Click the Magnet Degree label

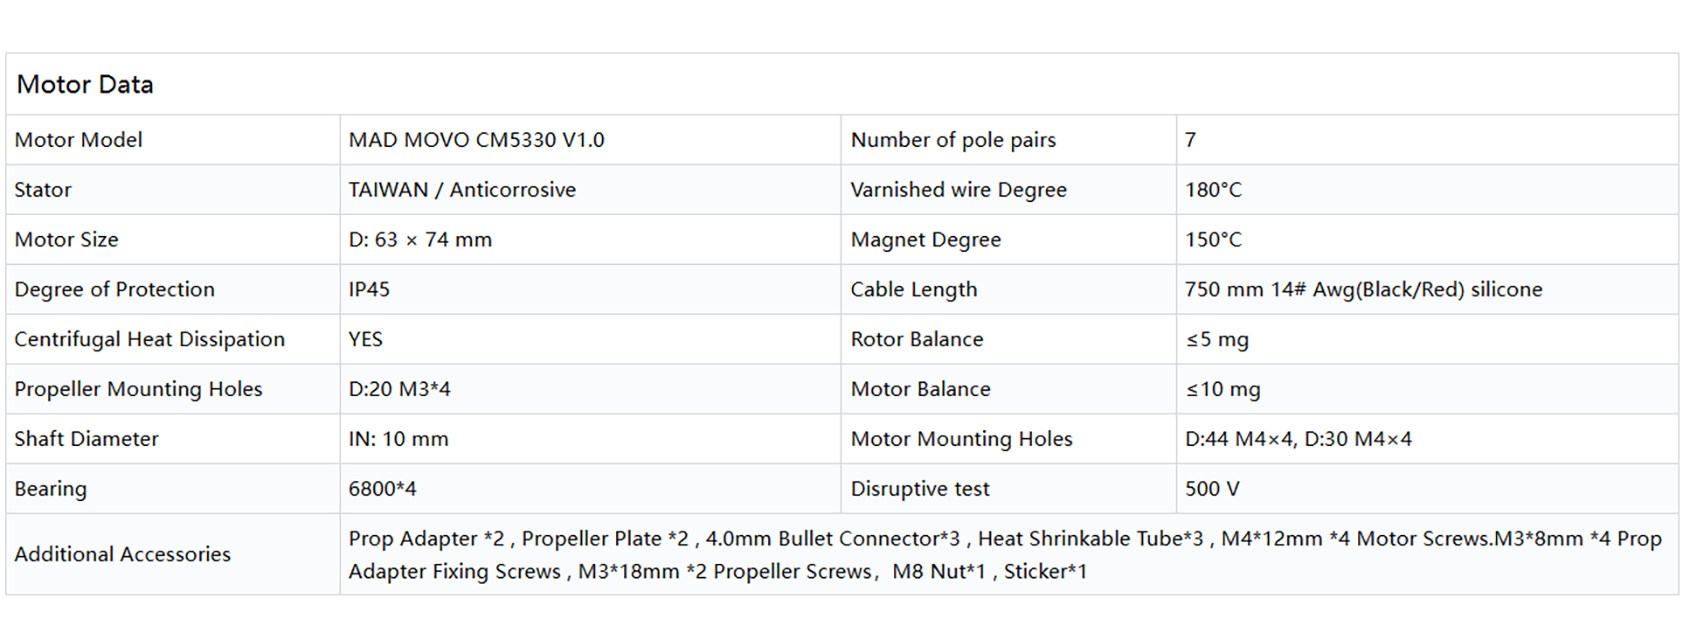click(x=926, y=240)
